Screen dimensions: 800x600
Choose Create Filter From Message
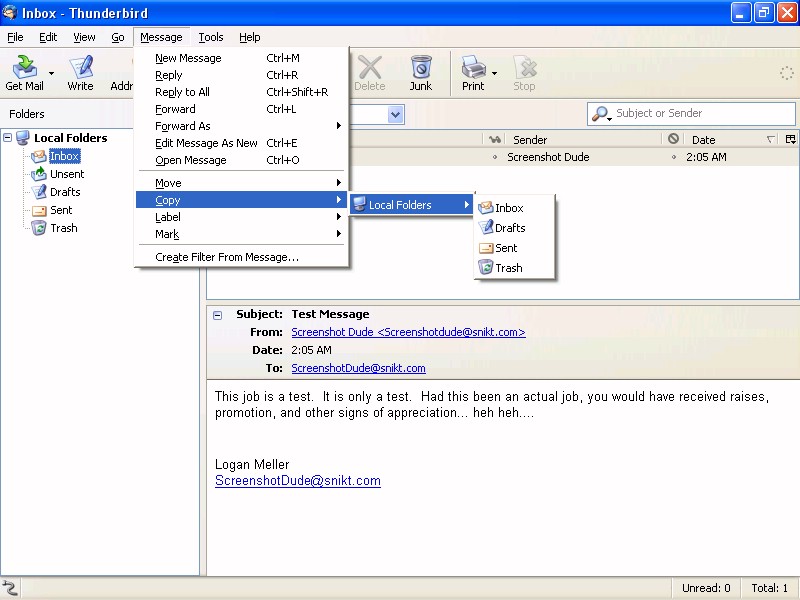pyautogui.click(x=242, y=257)
